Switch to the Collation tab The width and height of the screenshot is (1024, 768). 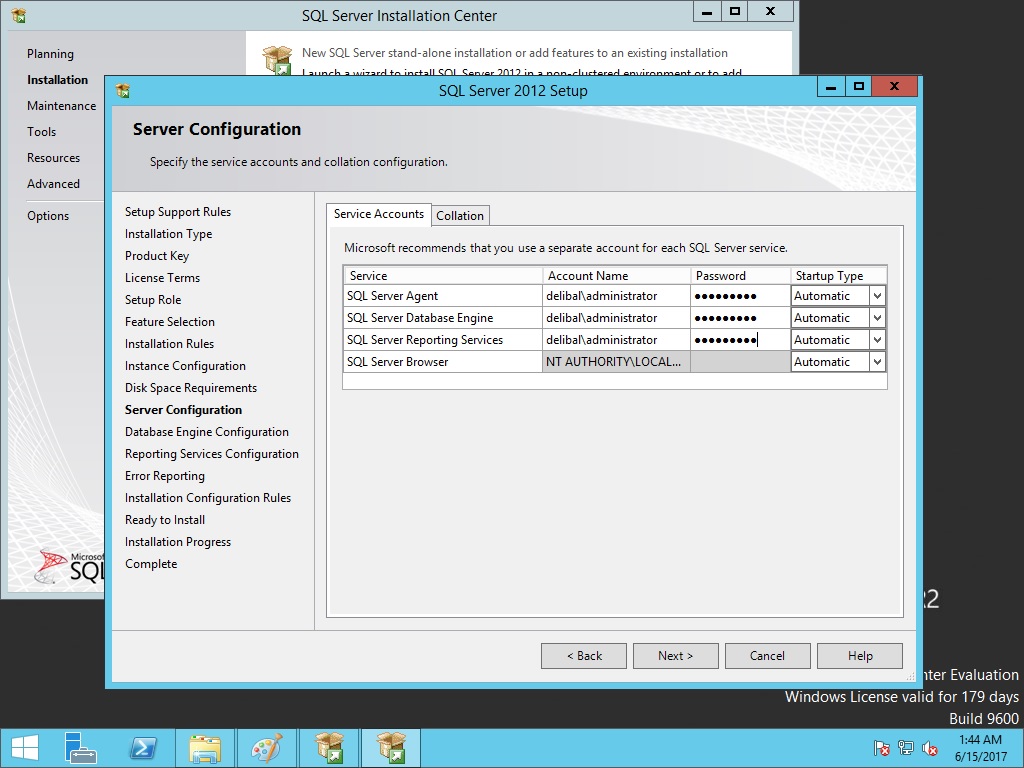460,215
